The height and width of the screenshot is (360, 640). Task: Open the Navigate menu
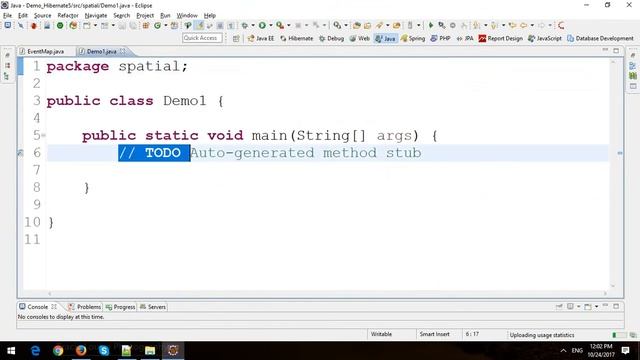(96, 16)
